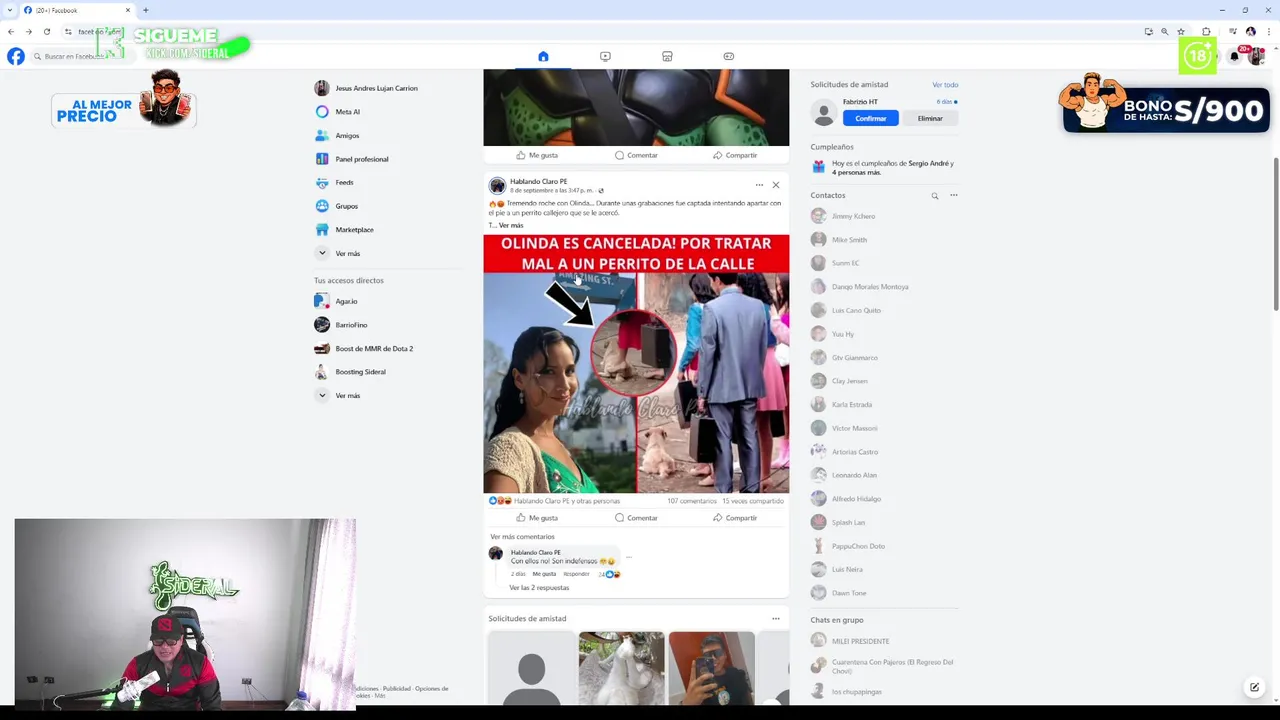1280x720 pixels.
Task: Click the Facebook logo icon
Action: tap(15, 56)
